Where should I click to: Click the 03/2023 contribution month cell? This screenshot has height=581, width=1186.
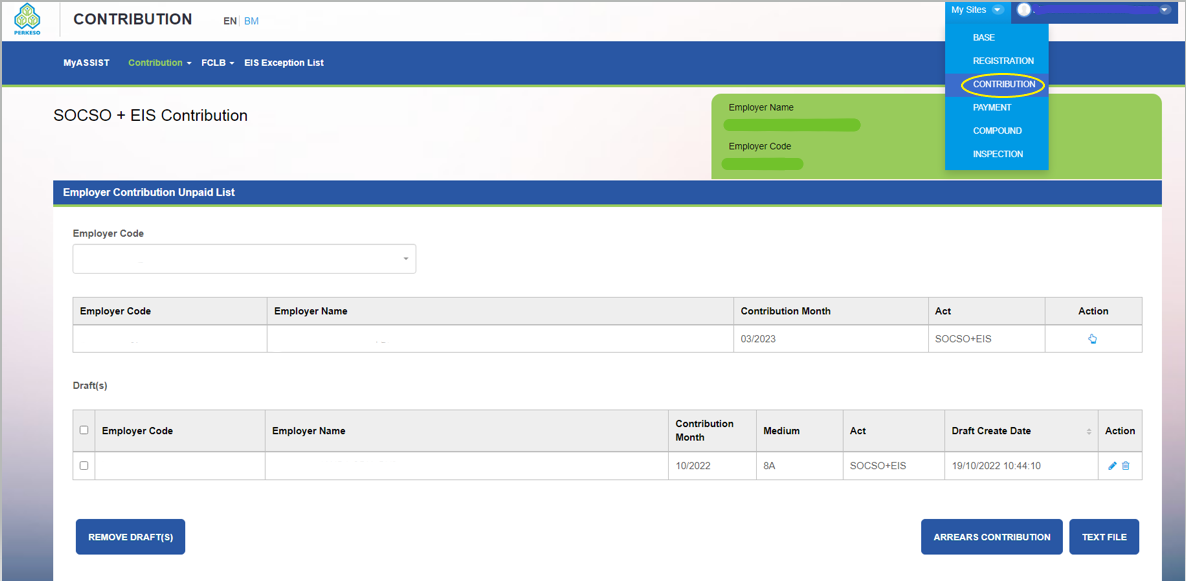coord(831,339)
